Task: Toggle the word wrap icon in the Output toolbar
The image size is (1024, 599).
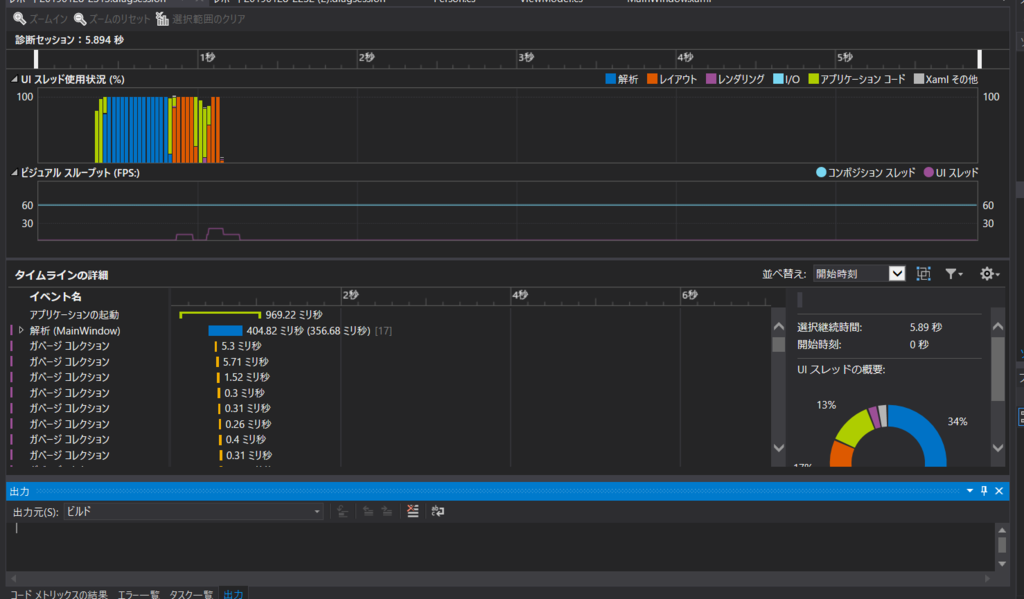Action: pos(438,511)
